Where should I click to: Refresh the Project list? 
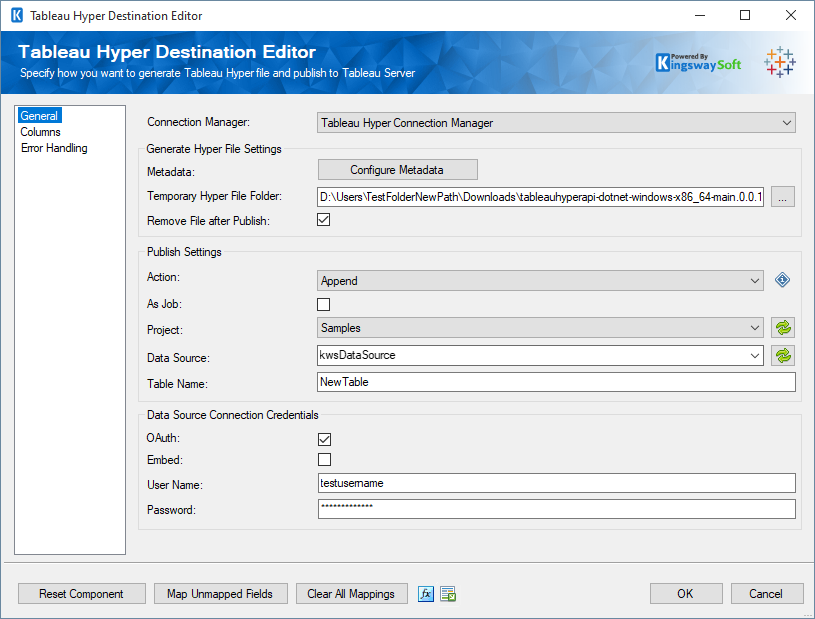click(783, 328)
